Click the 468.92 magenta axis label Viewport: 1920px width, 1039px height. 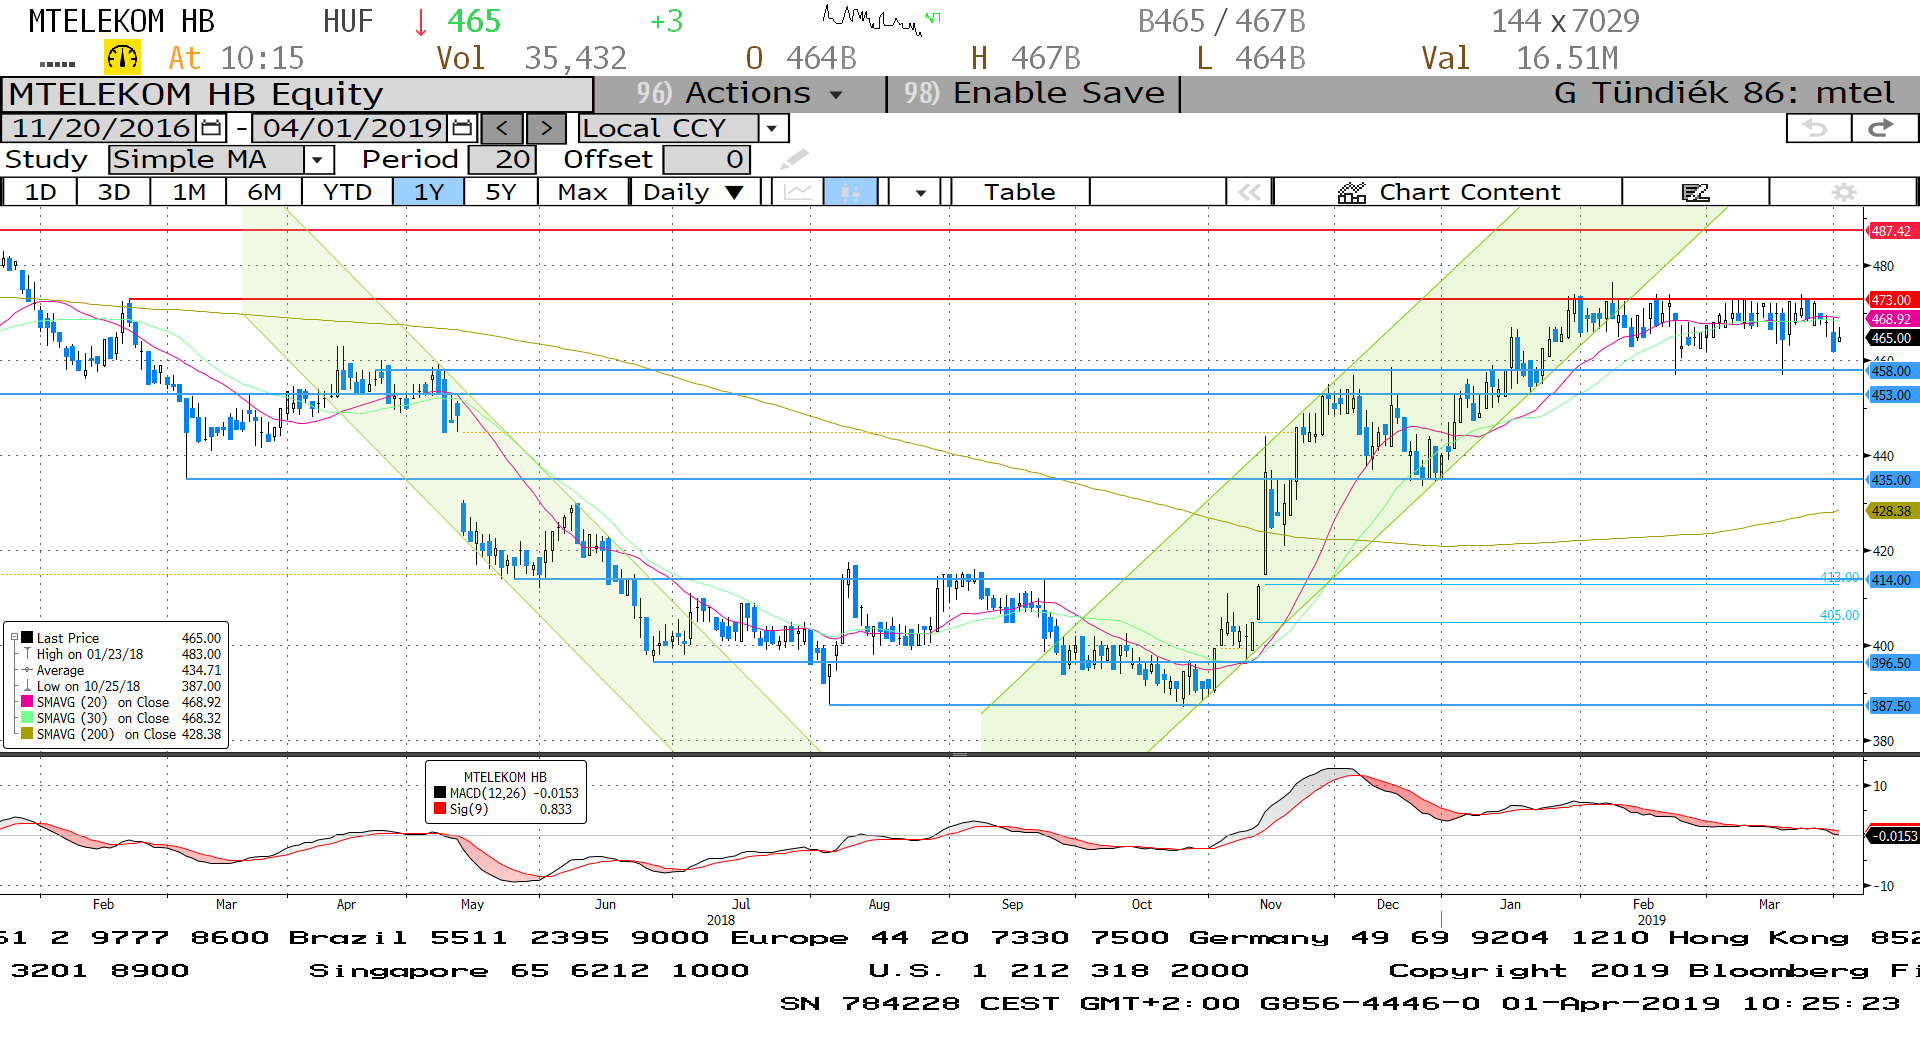click(x=1891, y=319)
